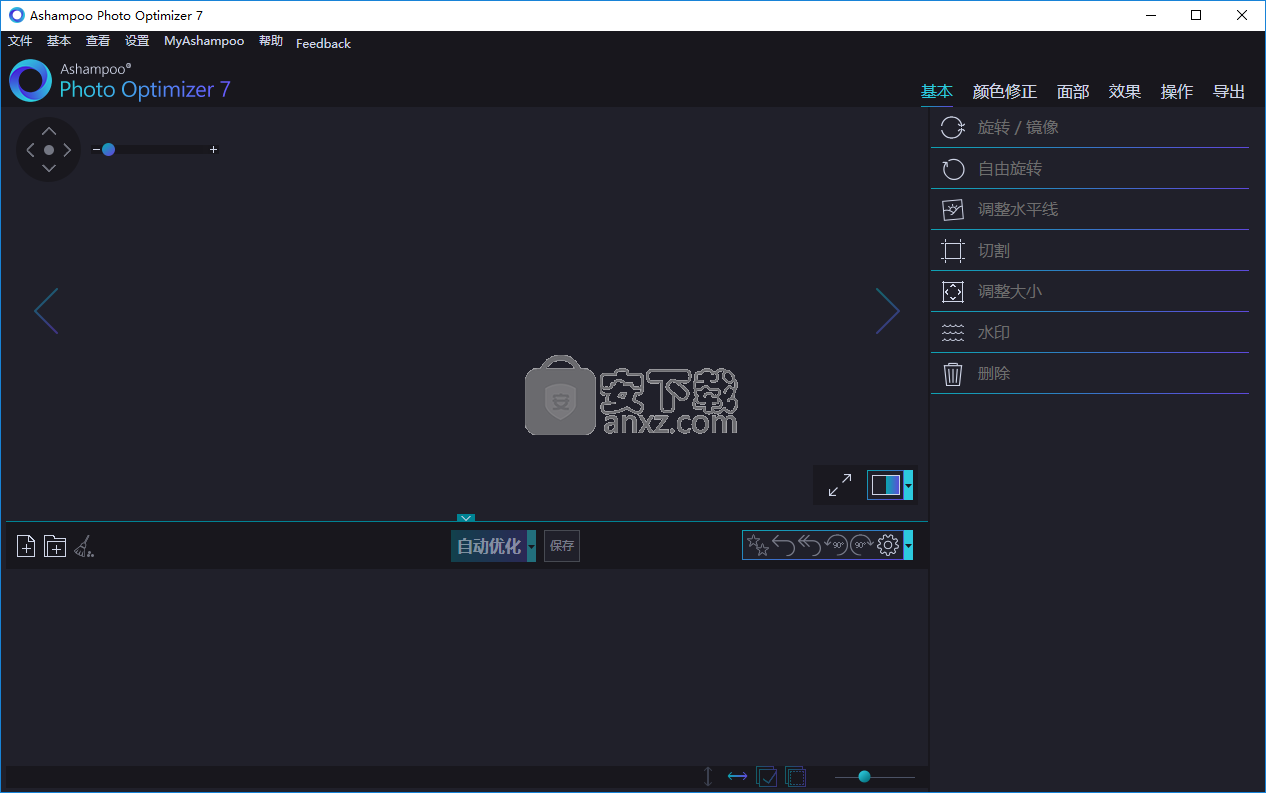This screenshot has height=793, width=1266.
Task: Open the 查看 (View) menu
Action: [98, 41]
